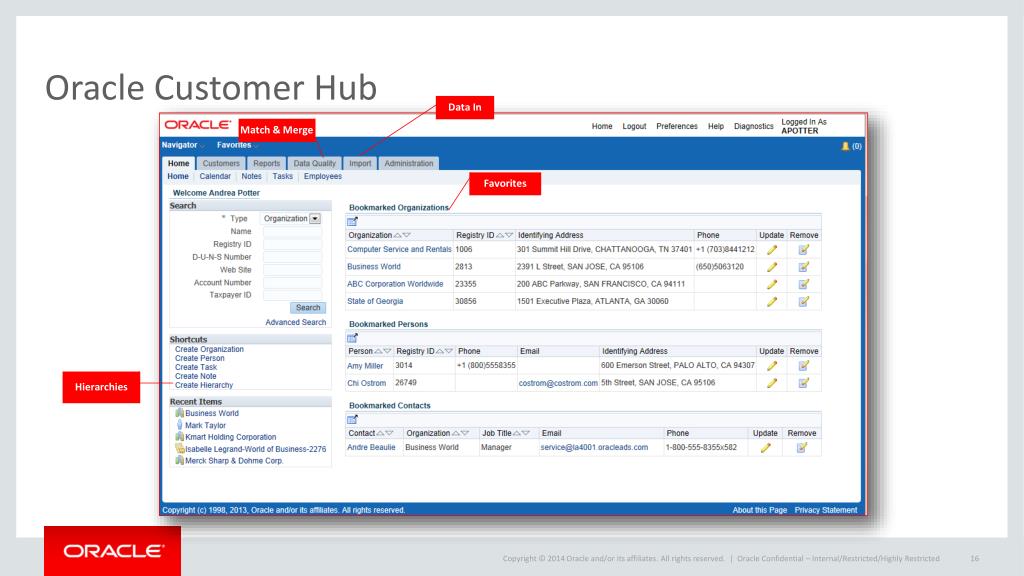Remove Chi Ostrom bookmark icon

[804, 383]
